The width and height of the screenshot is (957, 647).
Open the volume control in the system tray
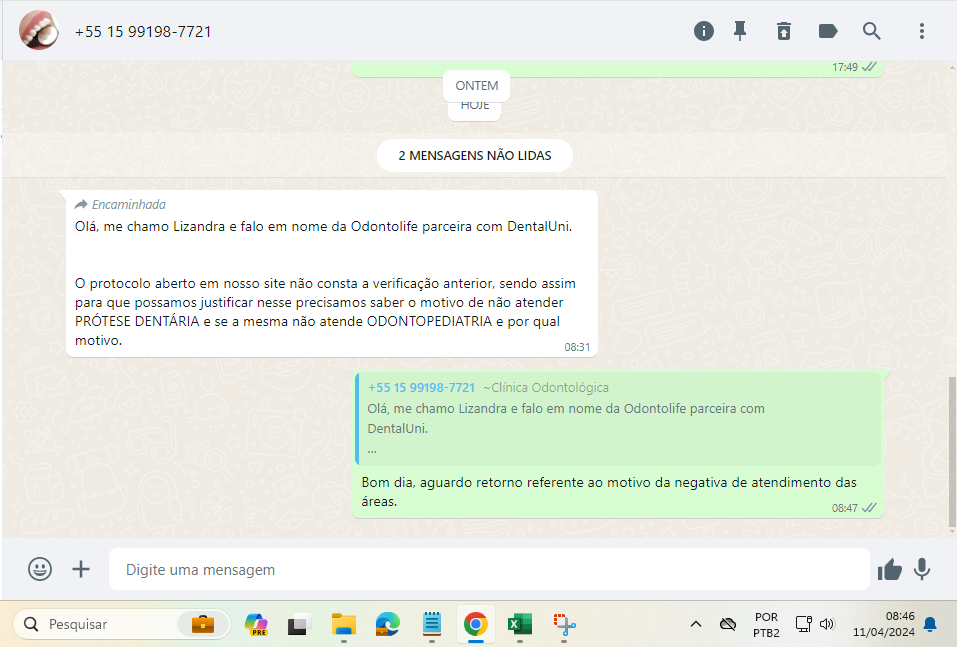coord(827,625)
